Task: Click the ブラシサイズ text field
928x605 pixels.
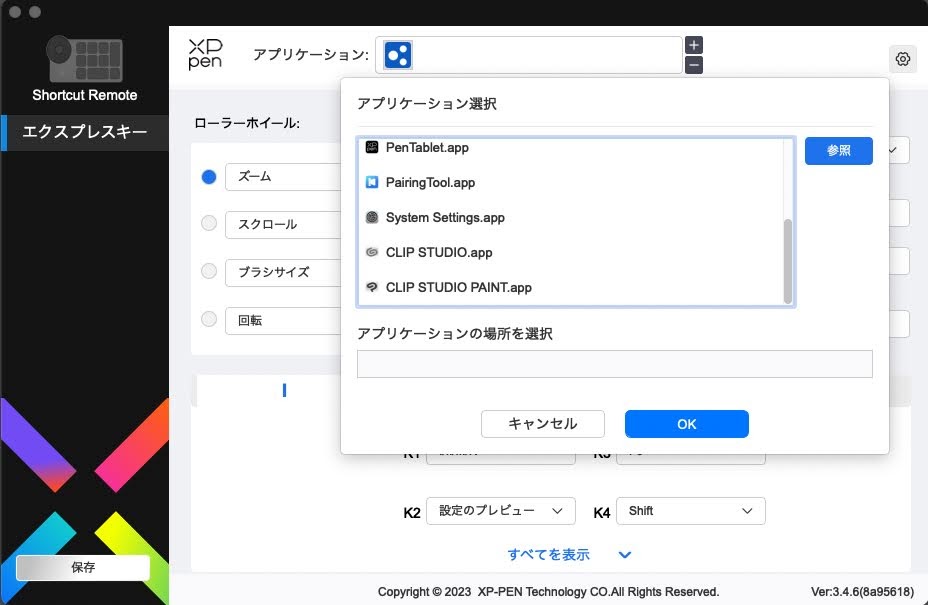Action: point(283,272)
